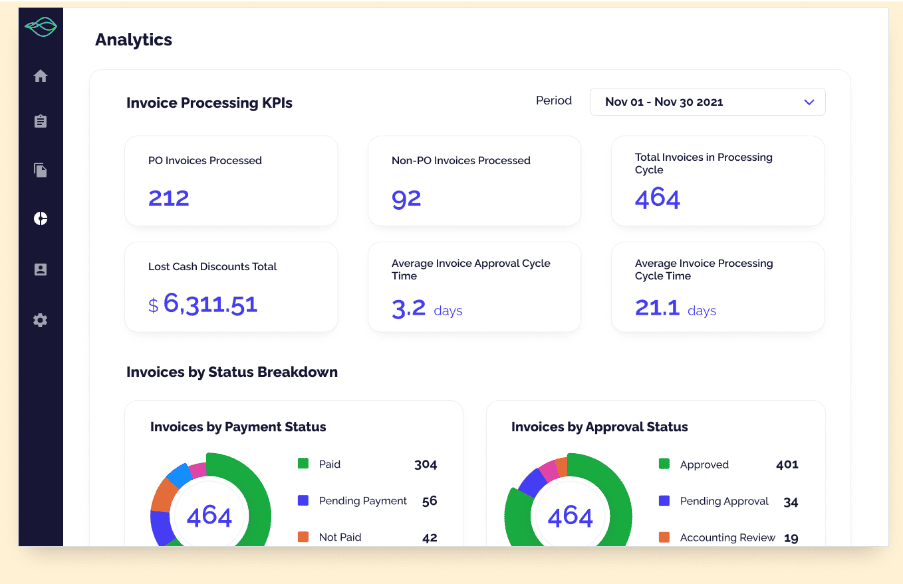The image size is (903, 584).
Task: Click the green Approved legend swatch
Action: tap(664, 464)
